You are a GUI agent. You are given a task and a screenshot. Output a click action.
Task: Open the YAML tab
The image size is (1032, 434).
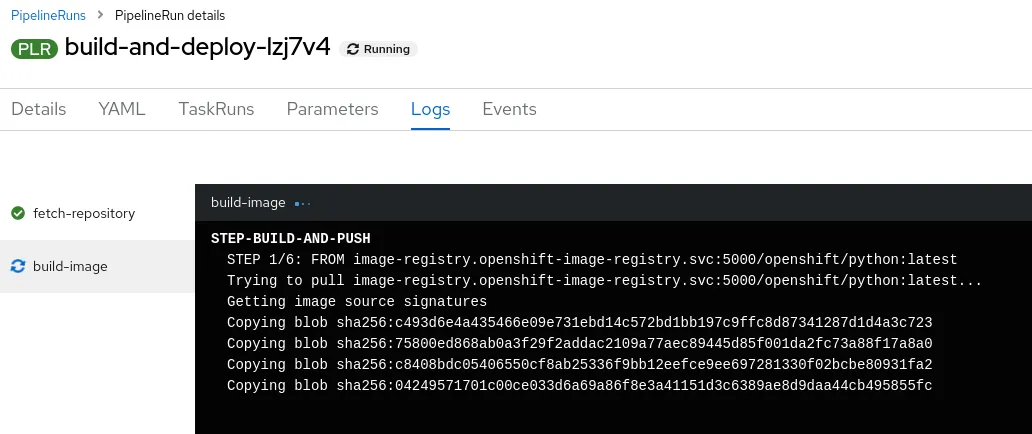point(122,109)
